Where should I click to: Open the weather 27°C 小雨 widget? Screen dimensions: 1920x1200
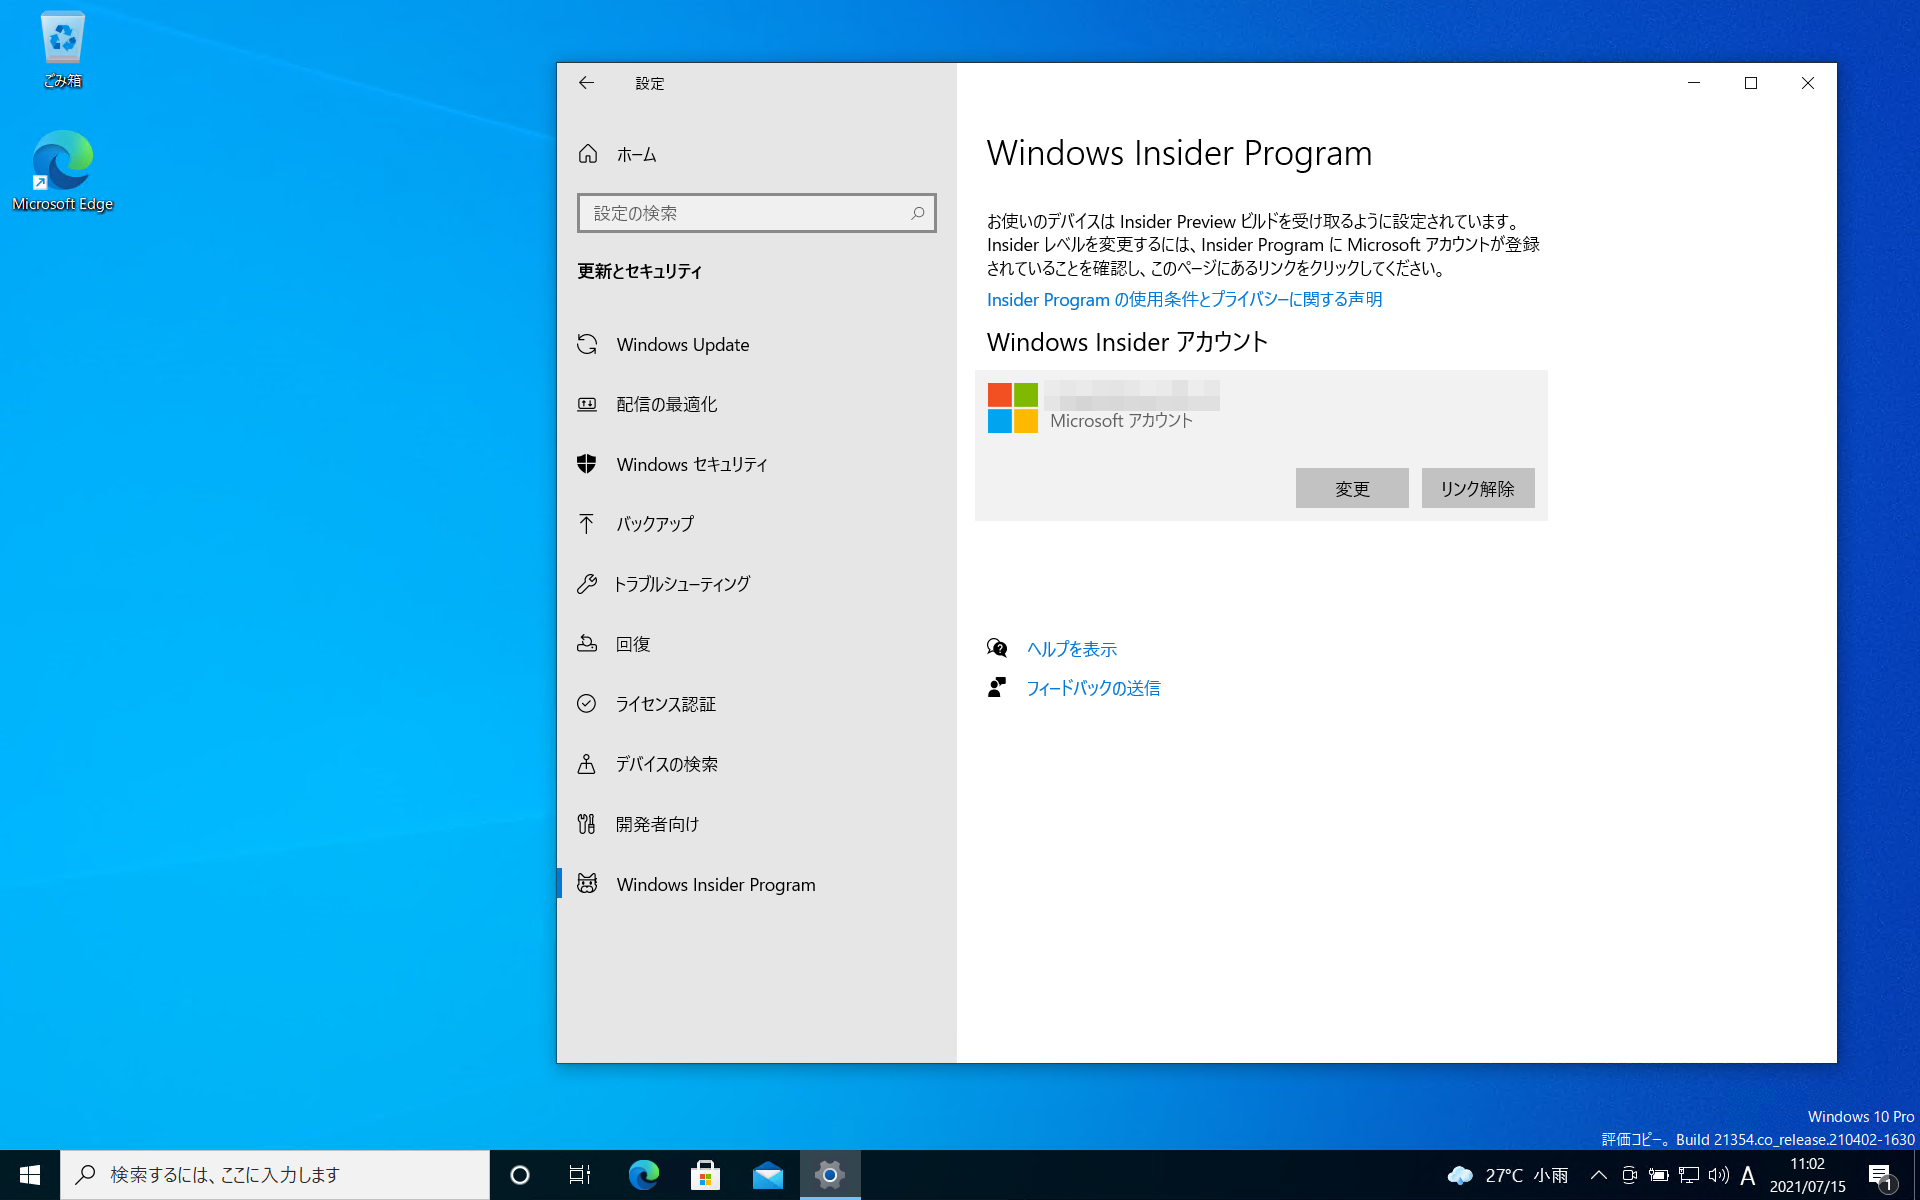click(1508, 1175)
